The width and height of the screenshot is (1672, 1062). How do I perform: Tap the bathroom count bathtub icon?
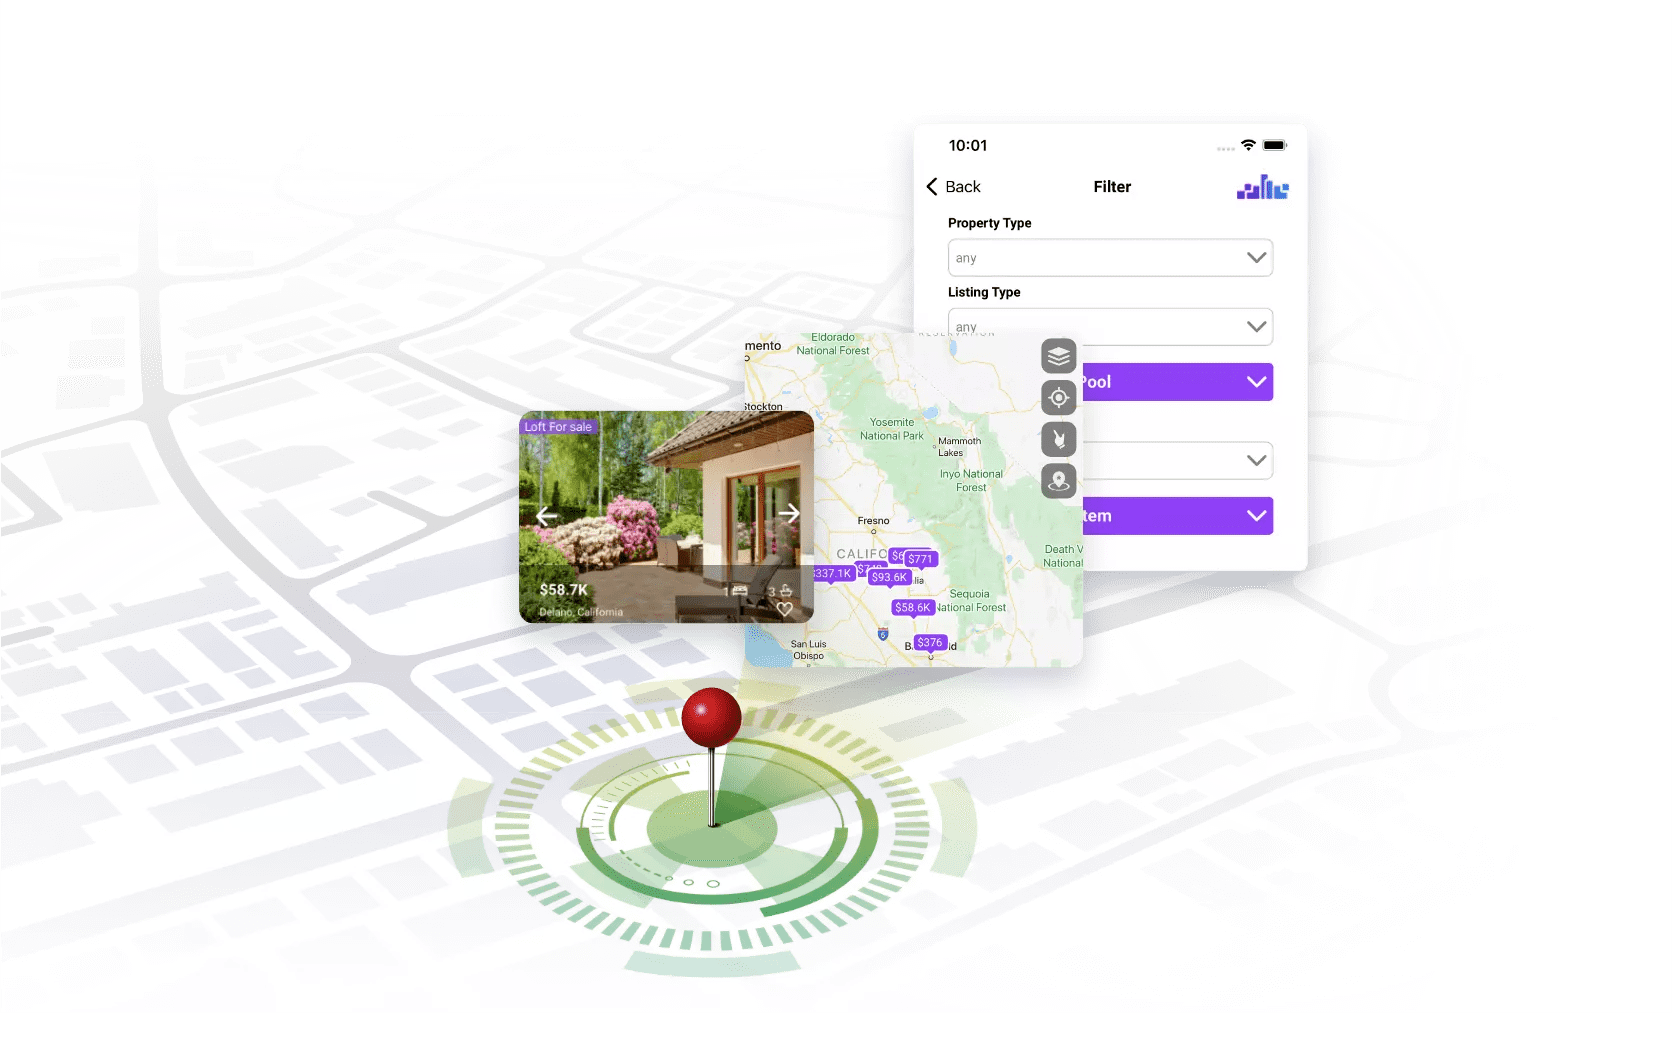[786, 591]
